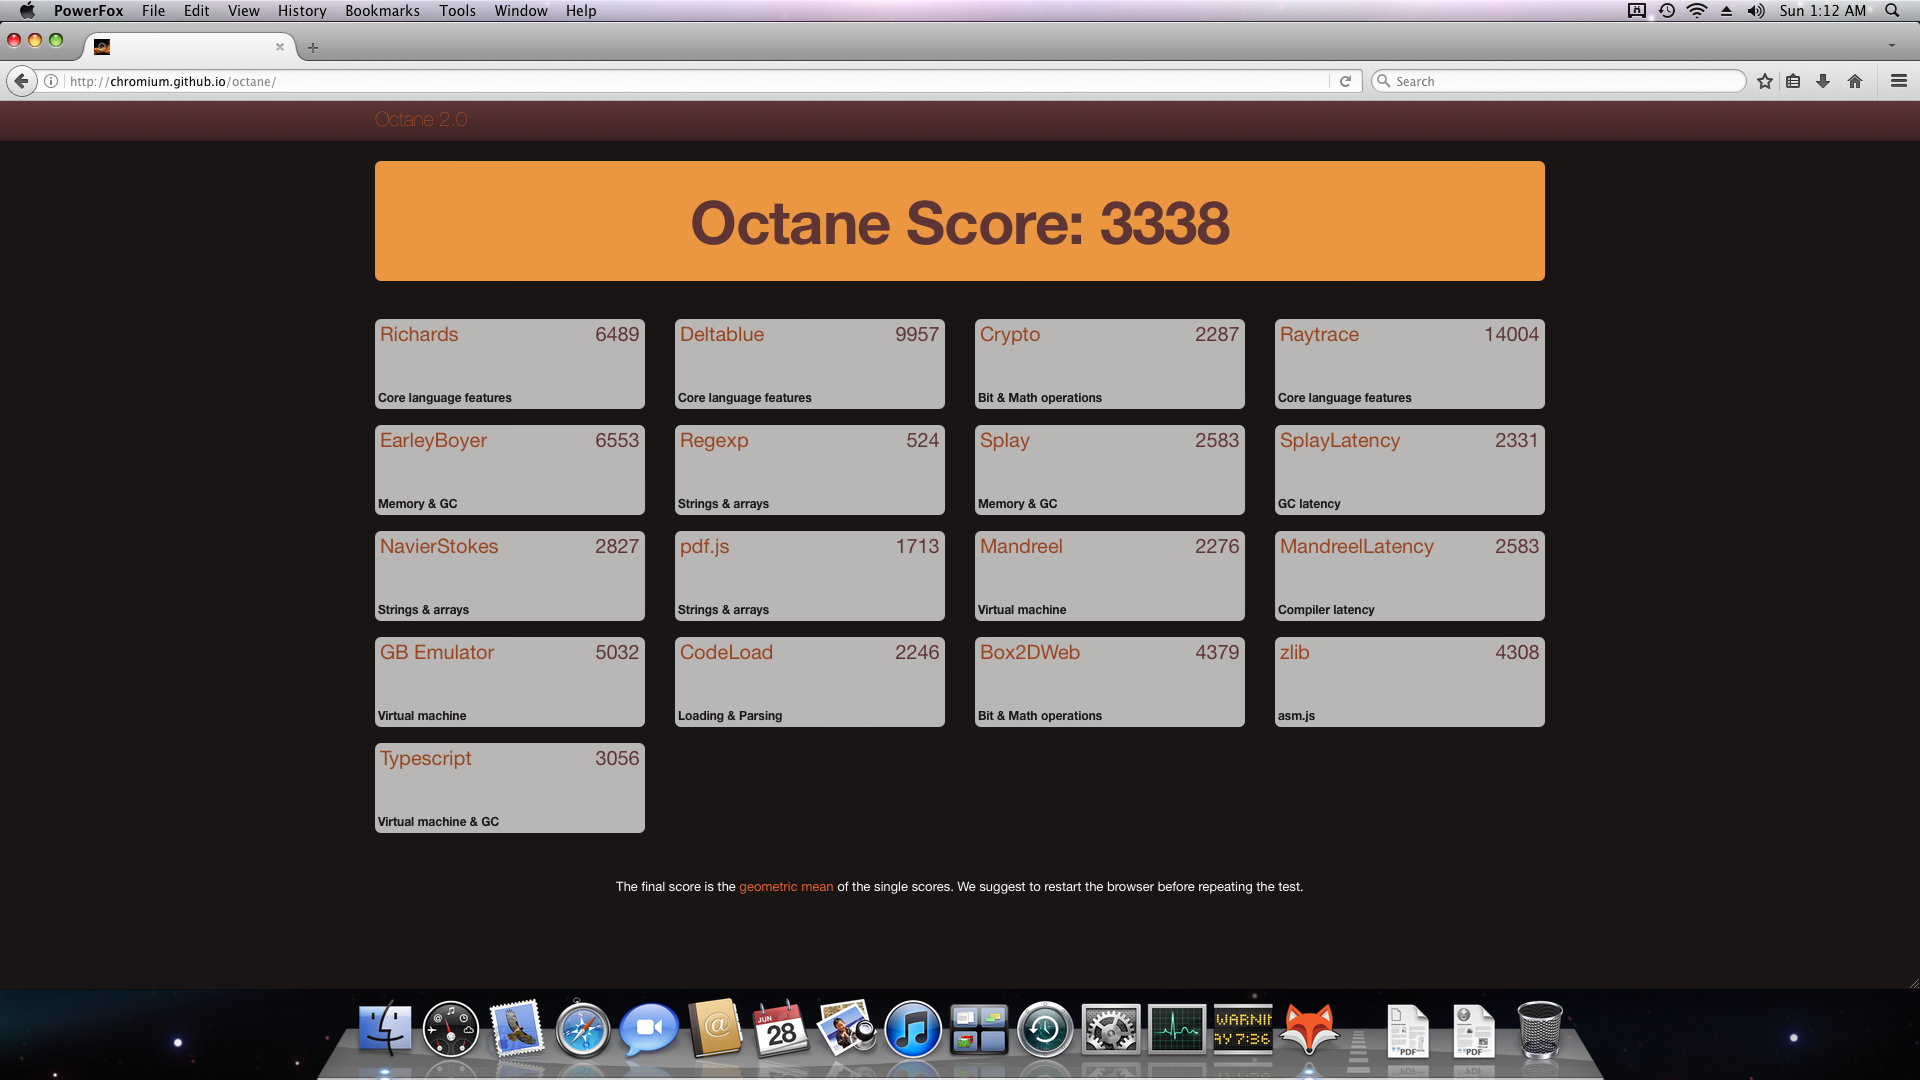The width and height of the screenshot is (1920, 1080).
Task: Open Dashboard from the Dock
Action: click(x=451, y=1029)
